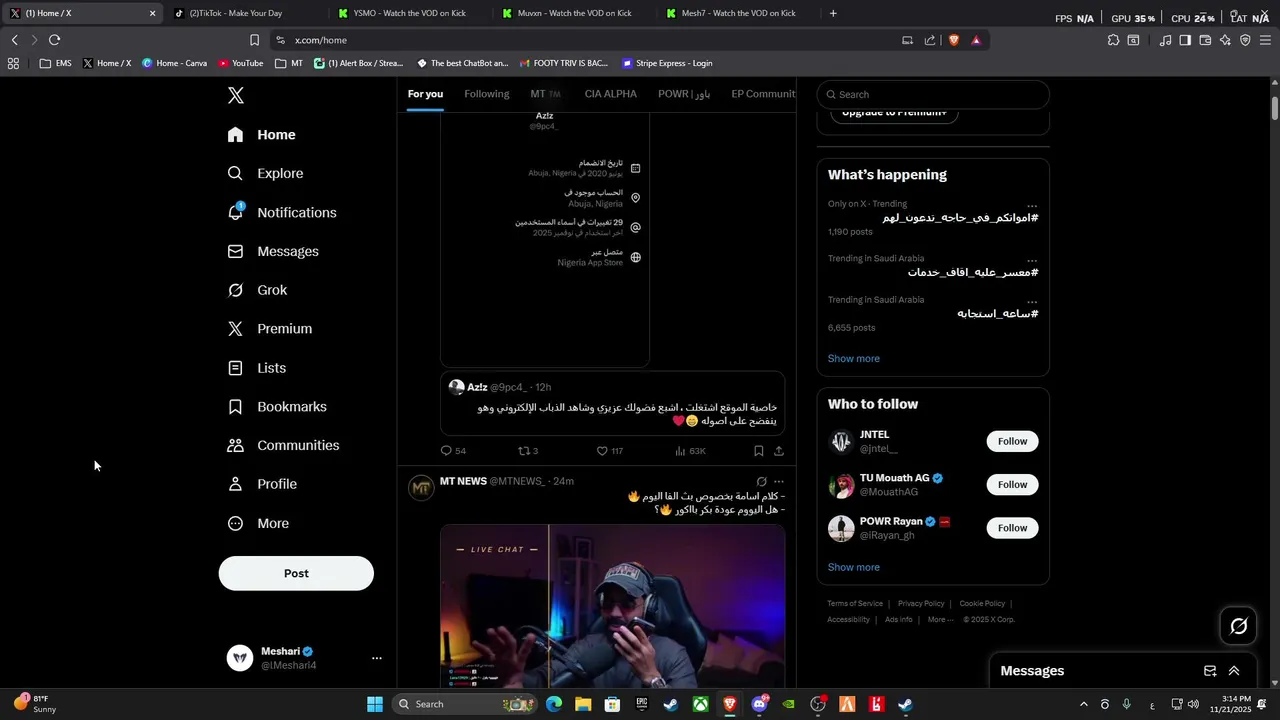
Task: Open Profile in the left sidebar
Action: point(262,484)
